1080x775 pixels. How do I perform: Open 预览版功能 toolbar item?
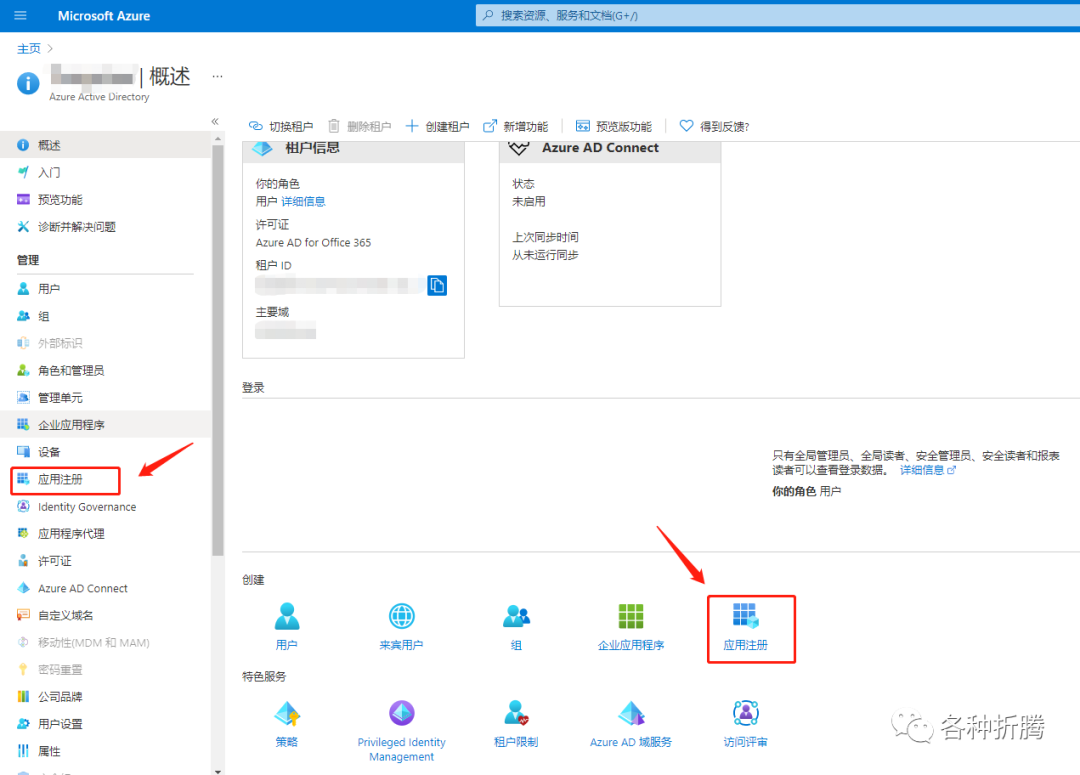(x=614, y=126)
